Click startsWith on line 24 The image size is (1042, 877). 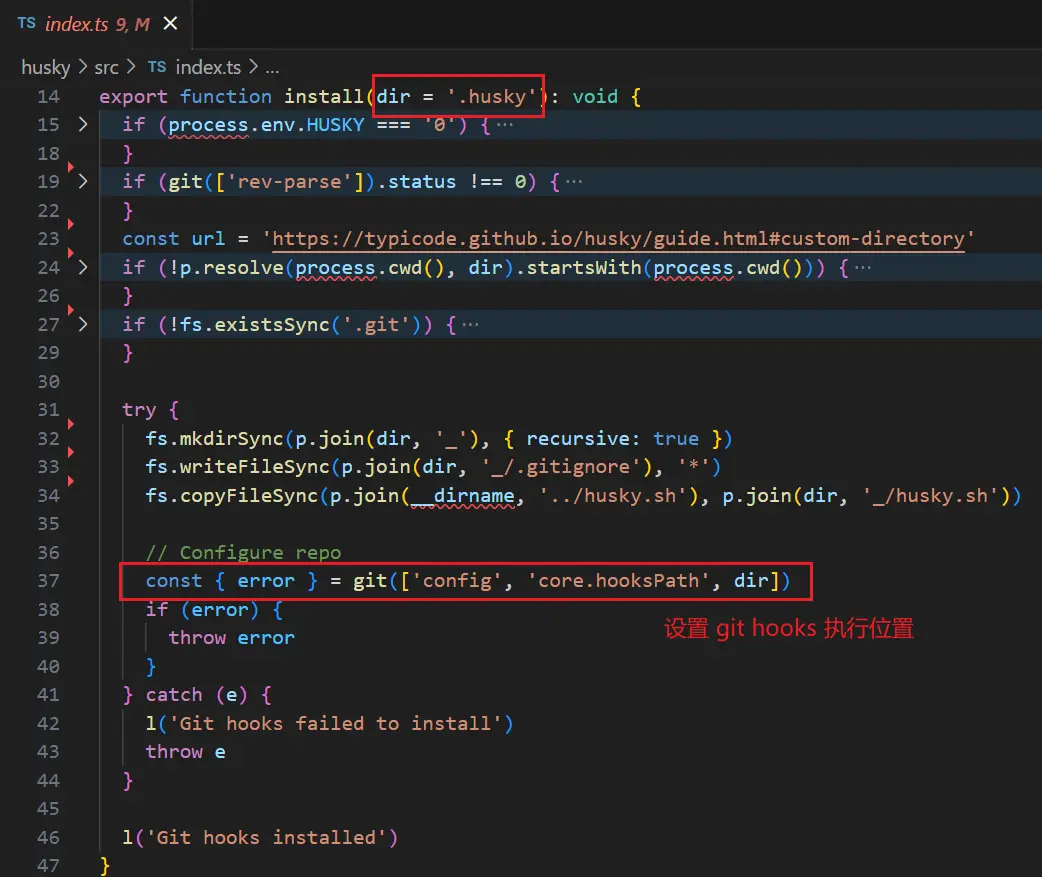[x=583, y=267]
